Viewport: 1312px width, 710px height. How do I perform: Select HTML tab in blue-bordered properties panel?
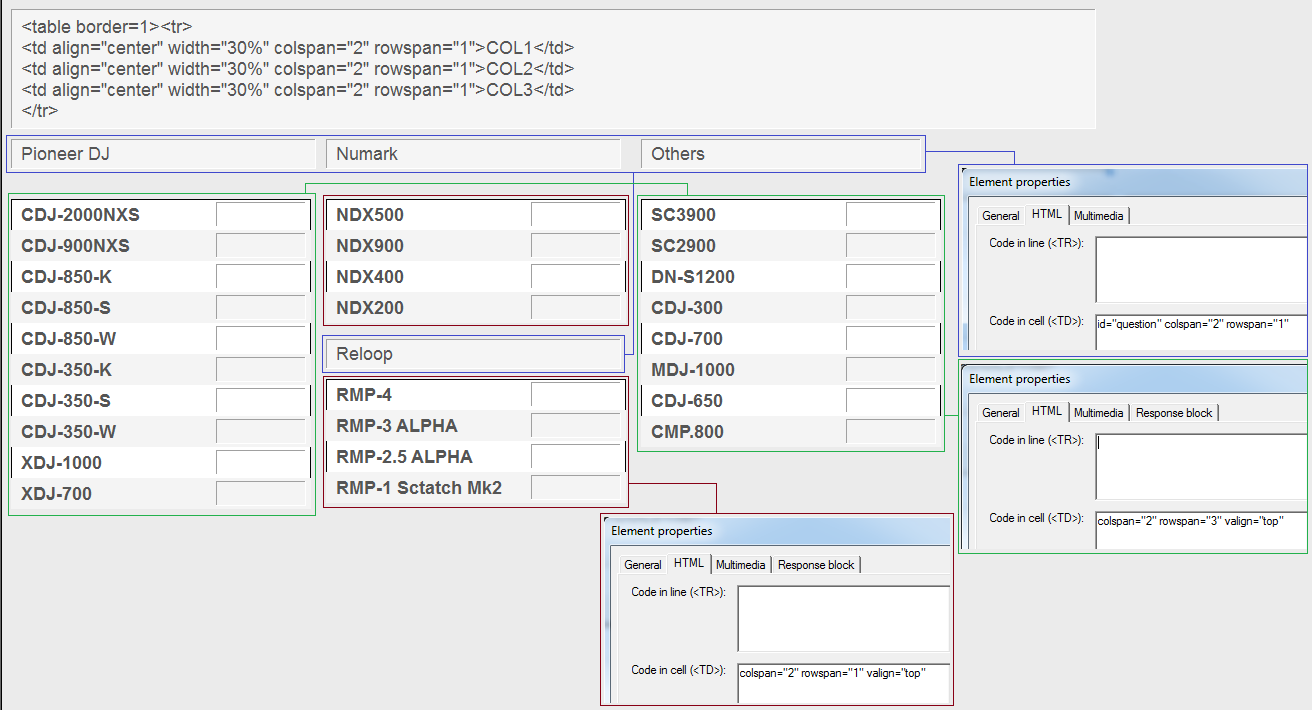tap(1047, 214)
